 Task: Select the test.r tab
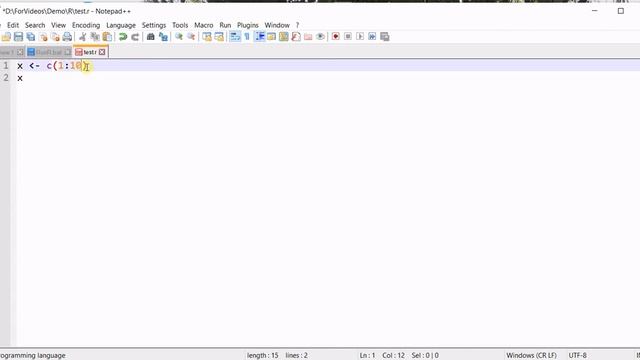coord(90,52)
